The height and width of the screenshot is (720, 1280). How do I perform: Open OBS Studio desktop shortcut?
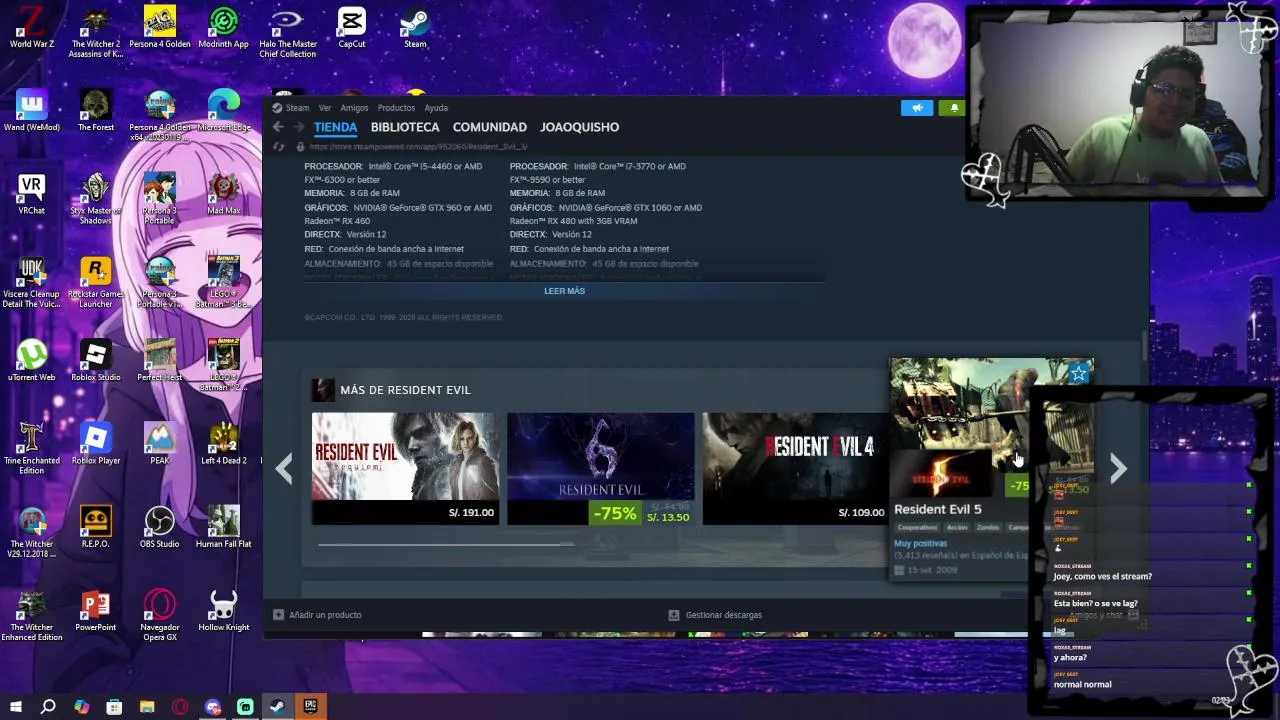pos(160,527)
